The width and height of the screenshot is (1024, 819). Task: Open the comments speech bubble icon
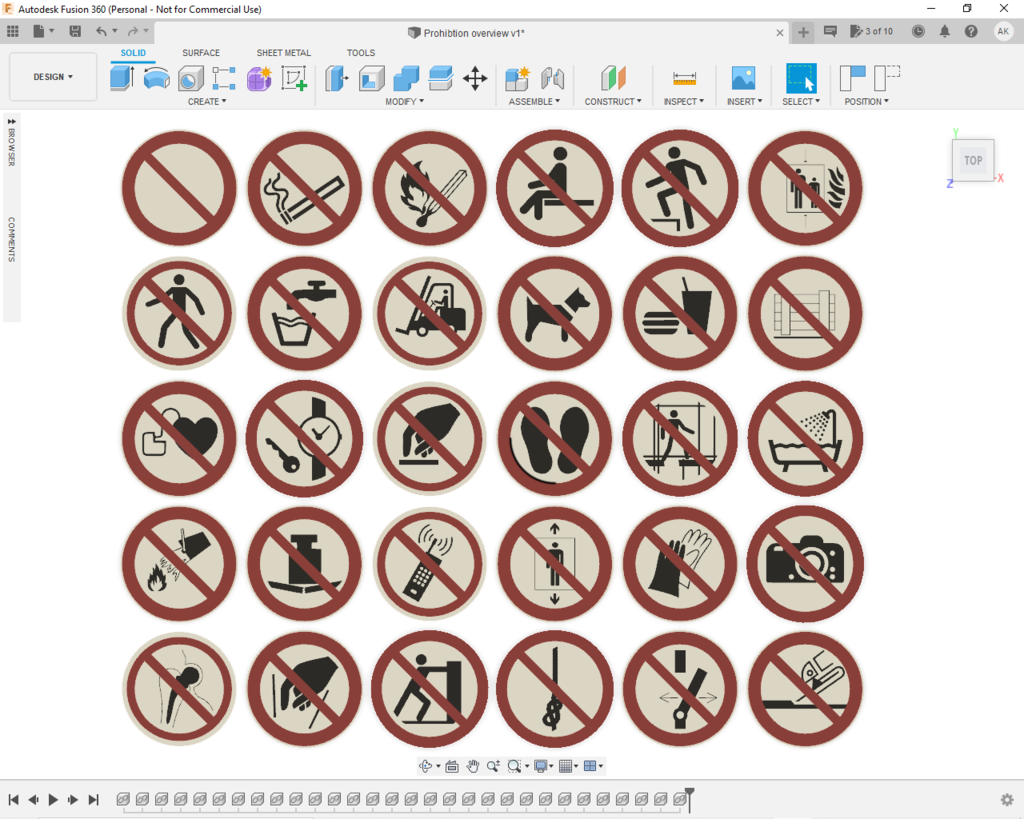pyautogui.click(x=830, y=31)
